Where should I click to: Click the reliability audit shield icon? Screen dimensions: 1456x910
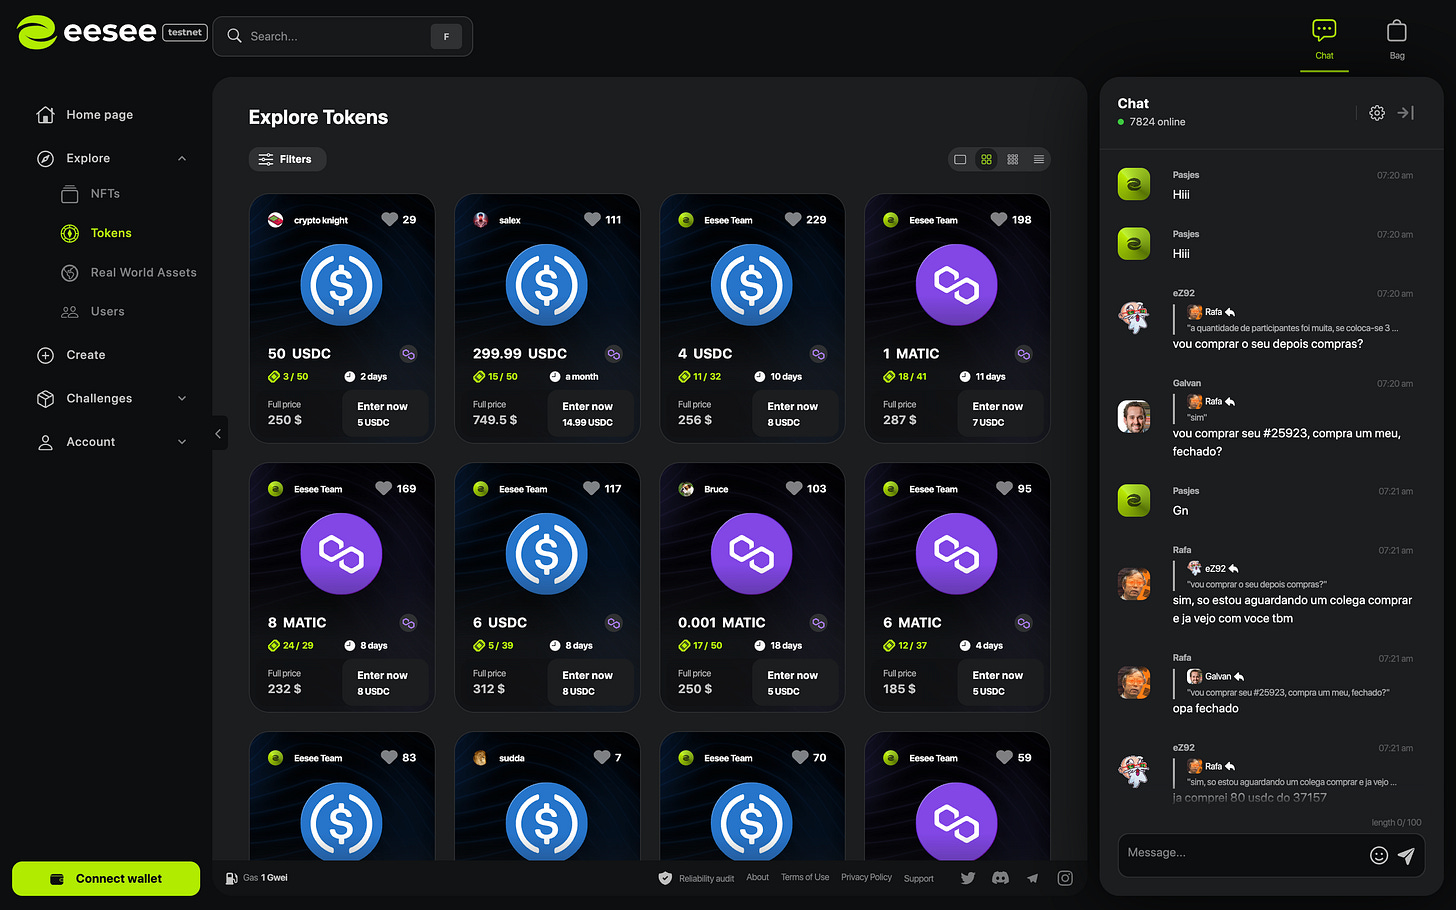[x=665, y=878]
